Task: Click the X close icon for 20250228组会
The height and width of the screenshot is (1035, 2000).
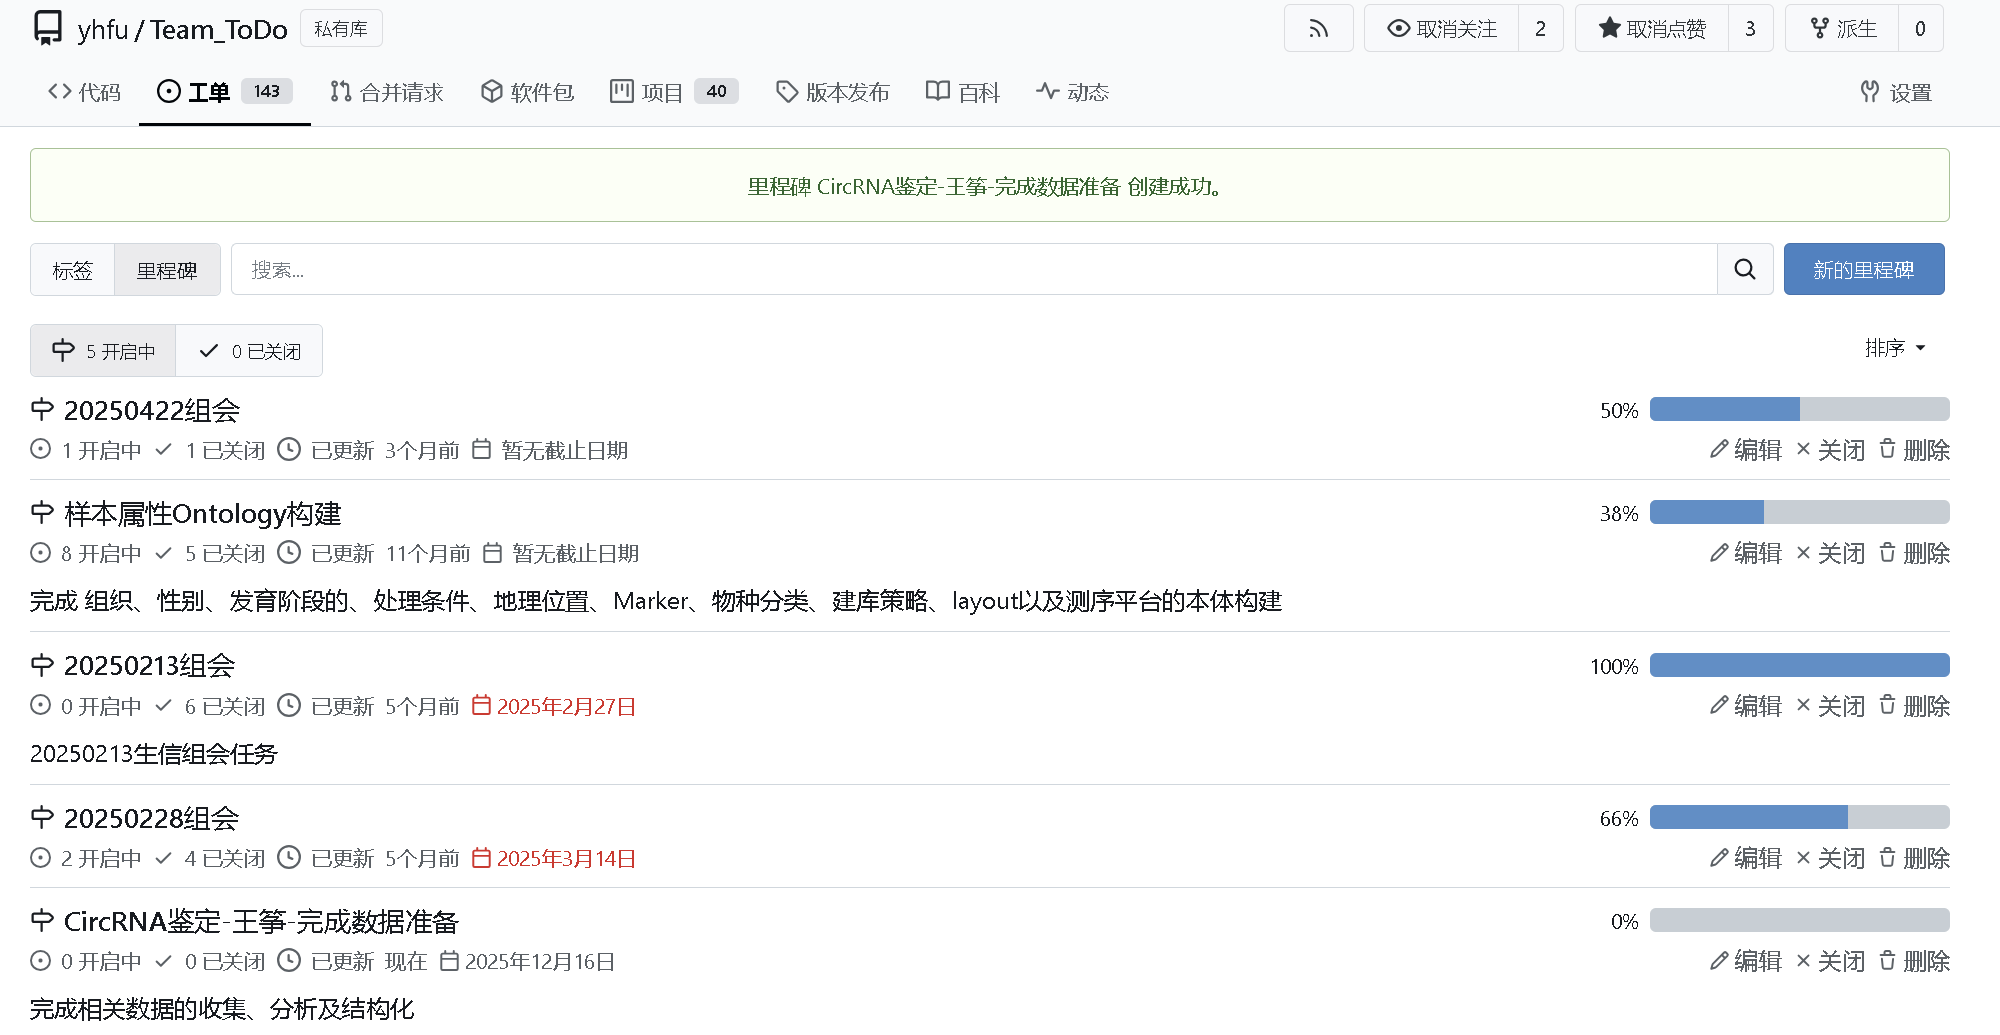Action: pyautogui.click(x=1803, y=858)
